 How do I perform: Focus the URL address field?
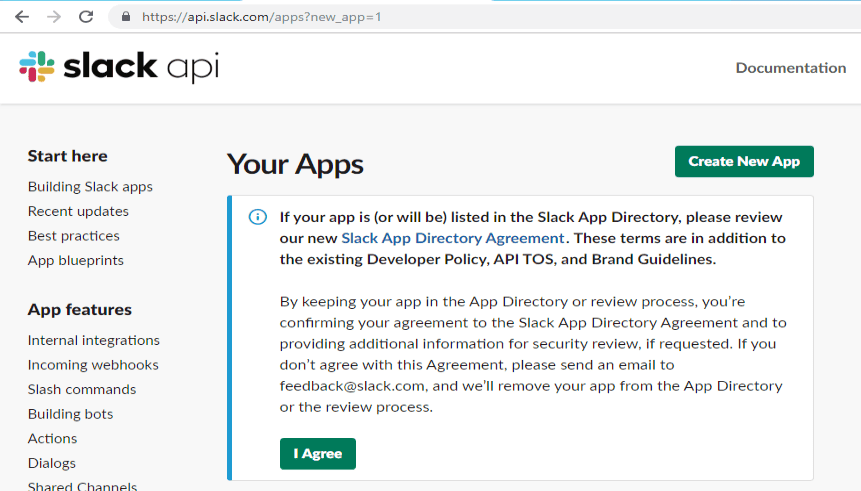pyautogui.click(x=483, y=17)
